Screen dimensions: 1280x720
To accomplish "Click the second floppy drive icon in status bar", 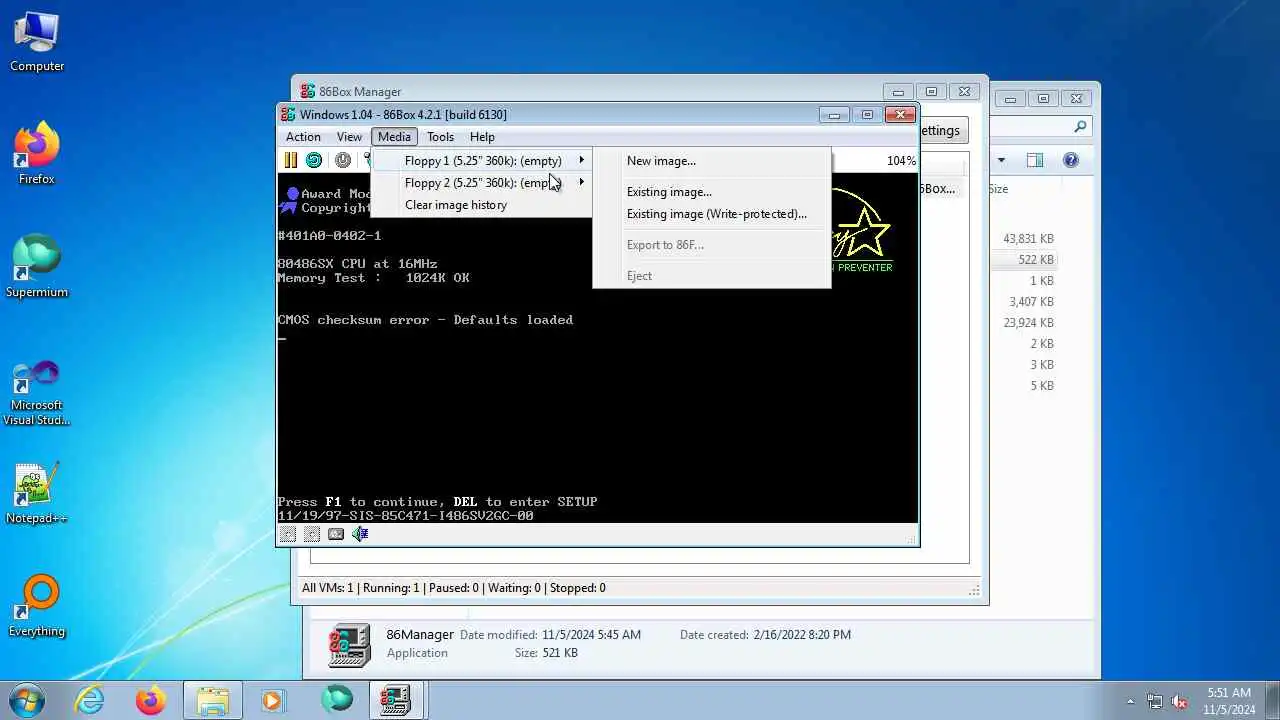I will 312,534.
